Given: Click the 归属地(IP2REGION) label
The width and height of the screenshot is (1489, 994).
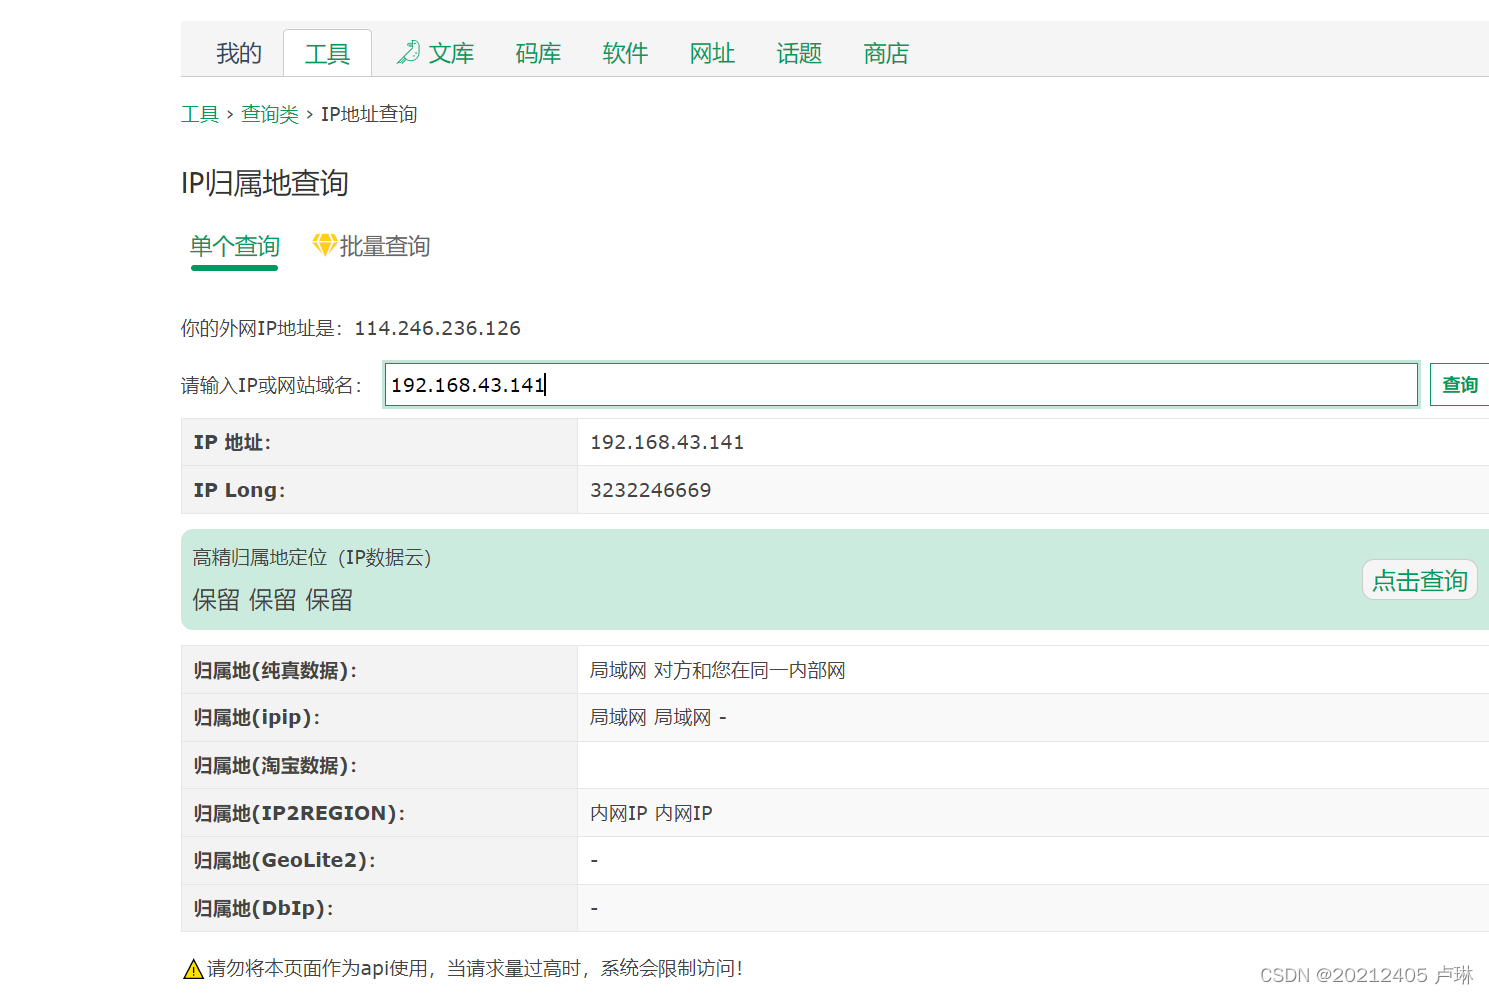Looking at the screenshot, I should [x=299, y=813].
